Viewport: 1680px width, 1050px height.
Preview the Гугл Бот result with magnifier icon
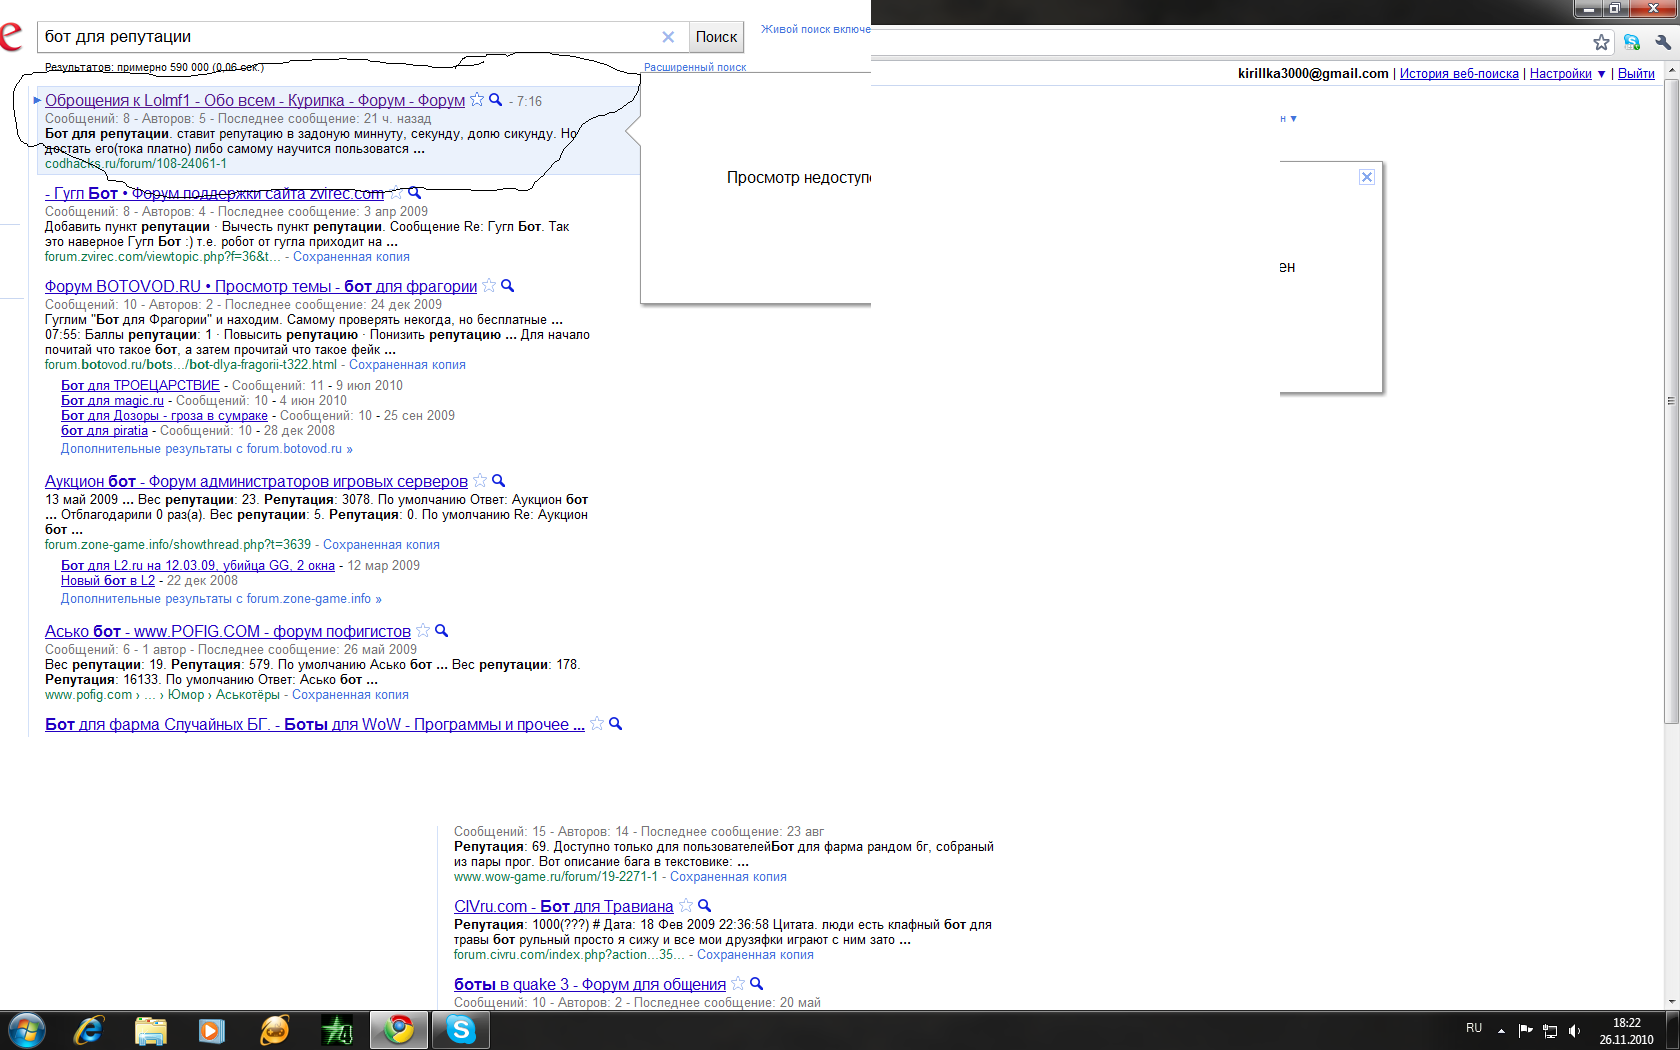click(x=414, y=193)
